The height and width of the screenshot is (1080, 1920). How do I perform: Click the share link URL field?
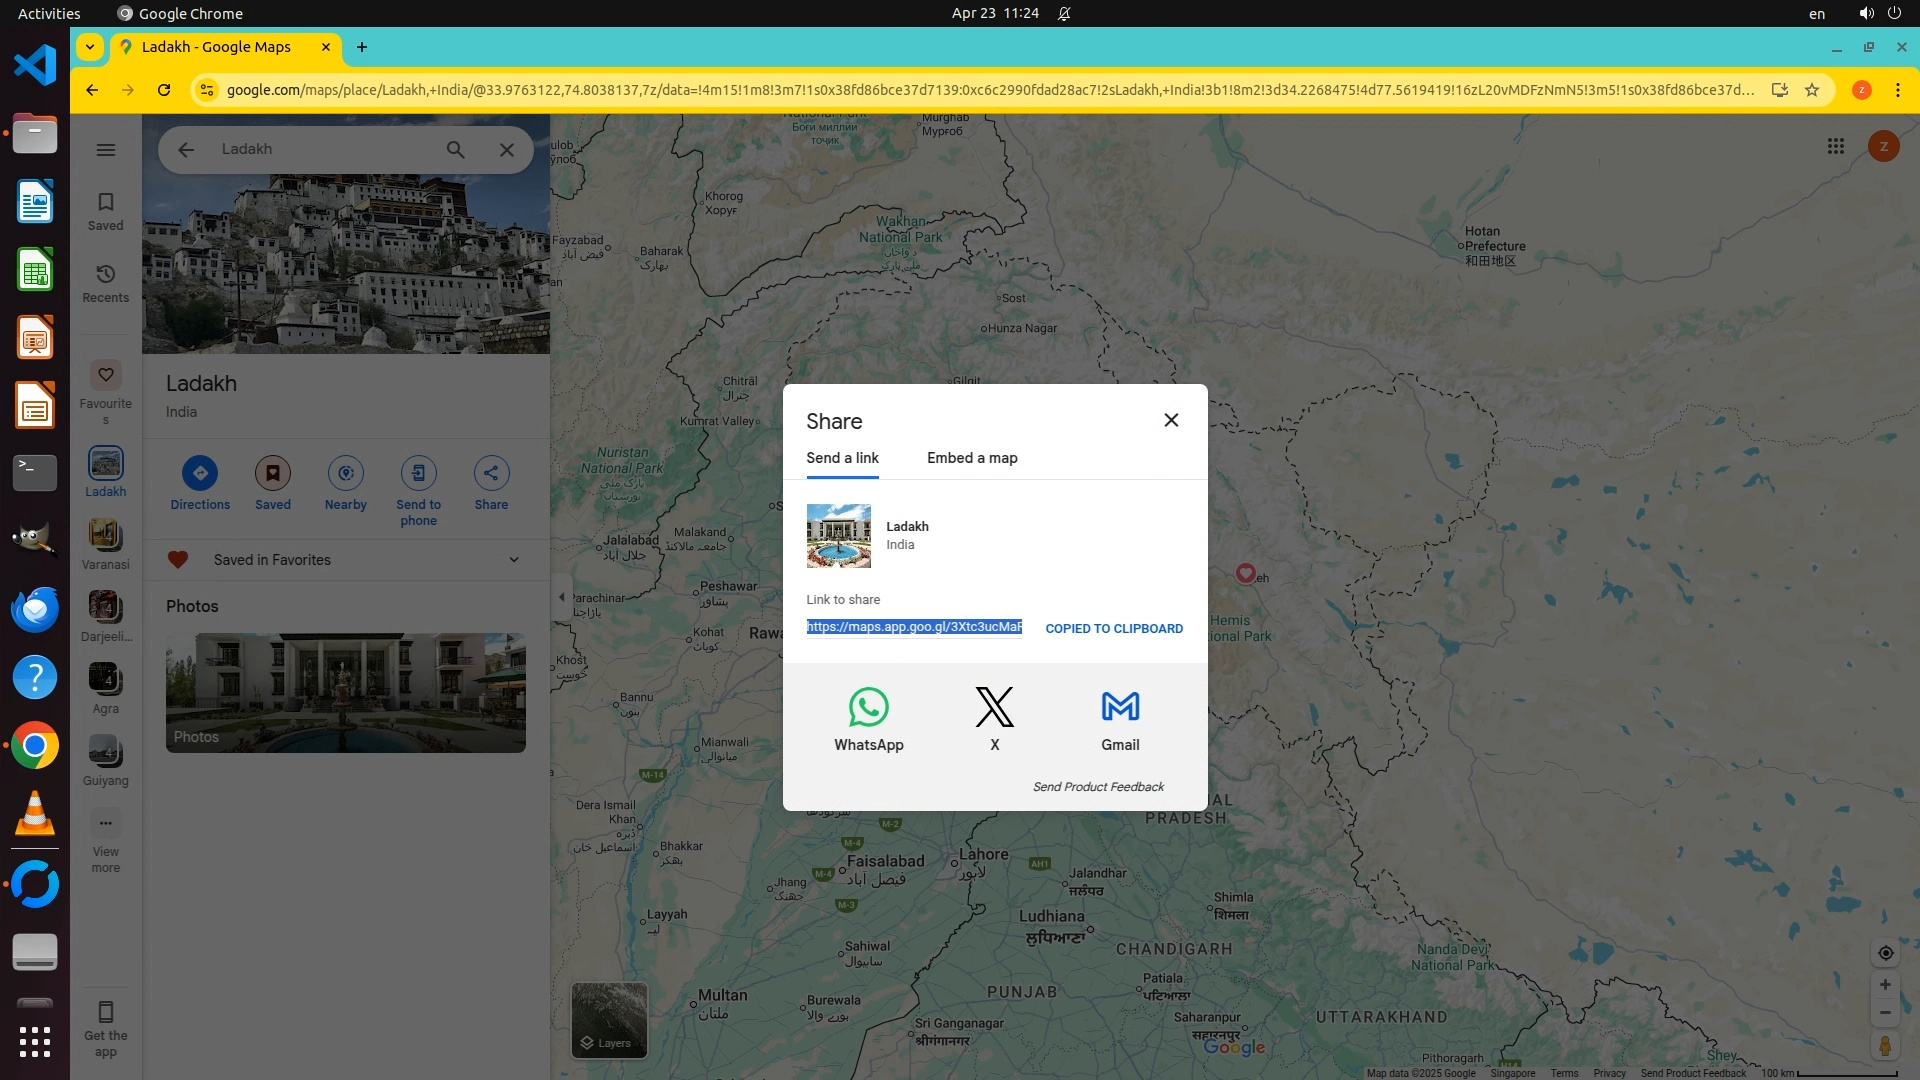[x=913, y=627]
